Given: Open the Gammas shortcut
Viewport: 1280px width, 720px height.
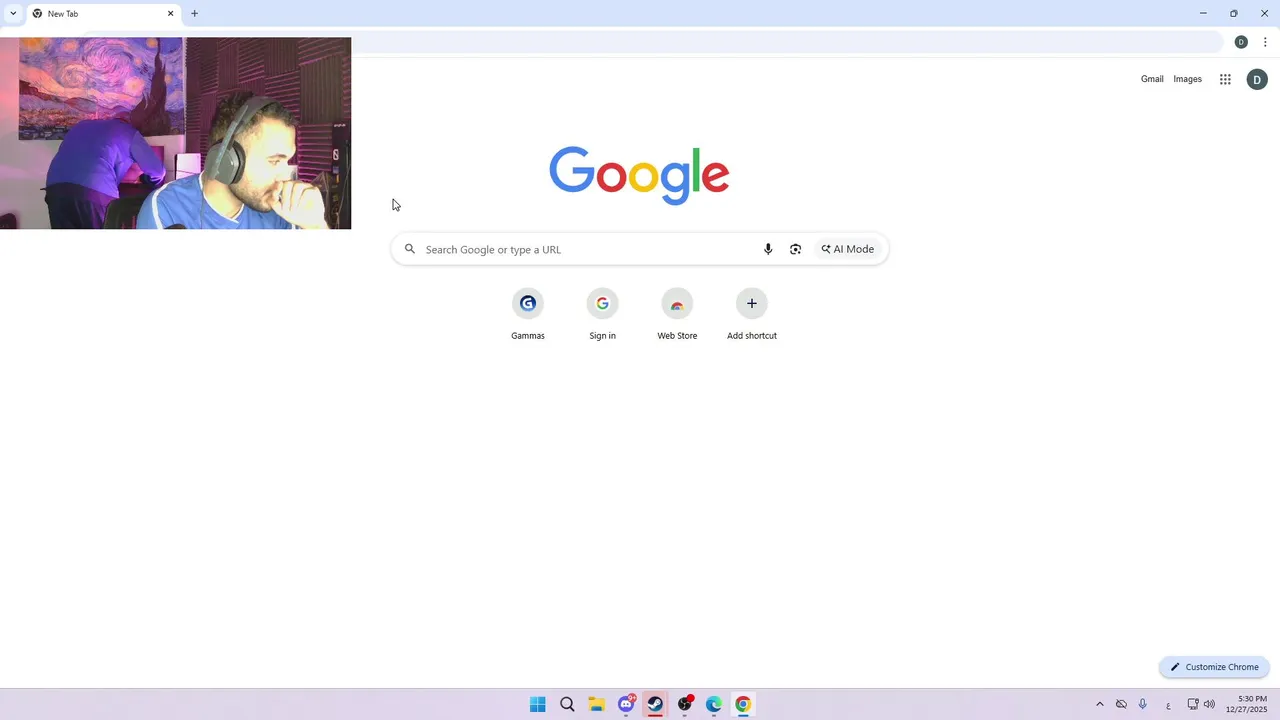Looking at the screenshot, I should [528, 314].
